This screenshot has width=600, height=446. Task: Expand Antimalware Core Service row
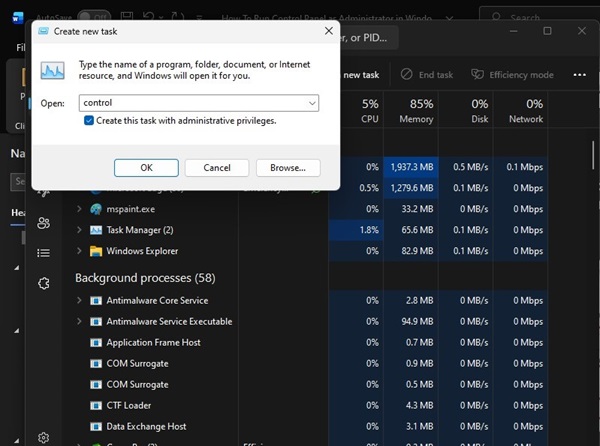click(x=79, y=300)
